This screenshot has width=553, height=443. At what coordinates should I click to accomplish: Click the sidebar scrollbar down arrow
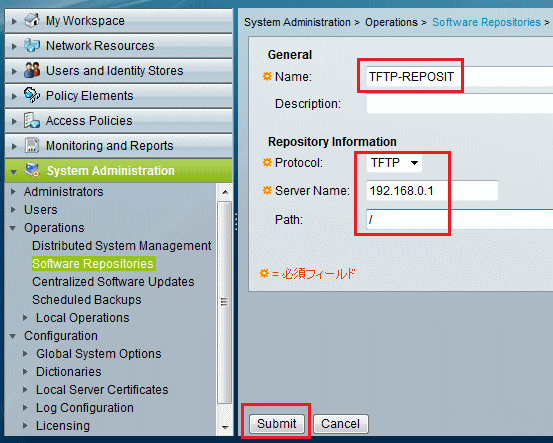tap(225, 427)
